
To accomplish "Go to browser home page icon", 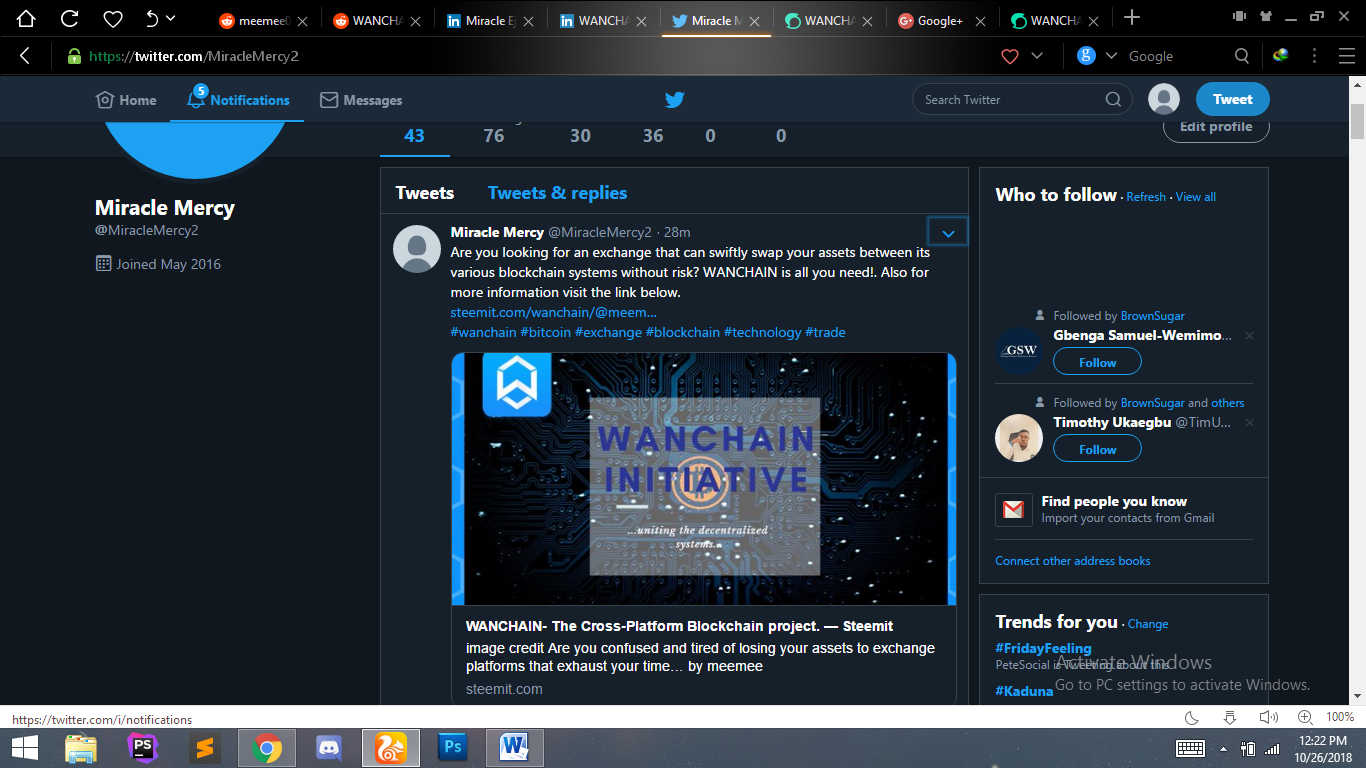I will click(x=25, y=18).
